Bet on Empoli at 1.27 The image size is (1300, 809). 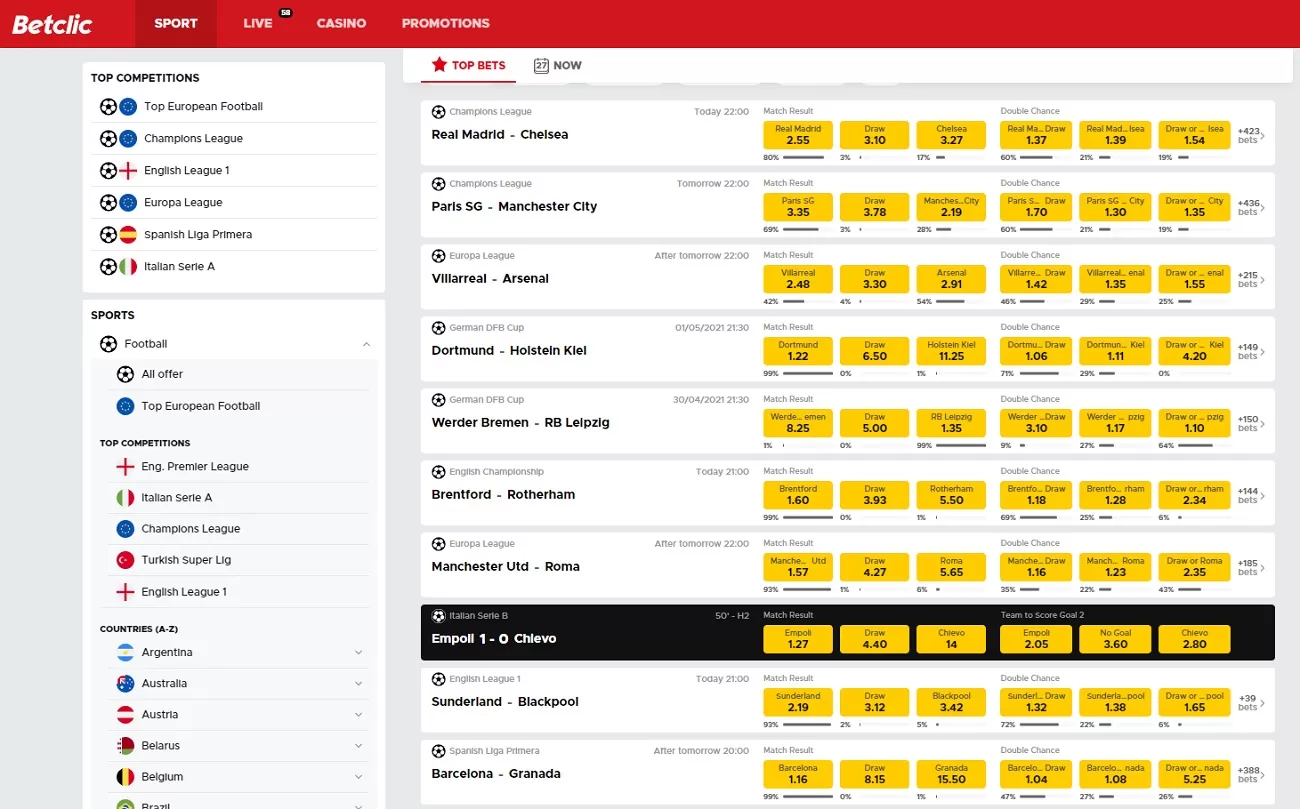[798, 639]
